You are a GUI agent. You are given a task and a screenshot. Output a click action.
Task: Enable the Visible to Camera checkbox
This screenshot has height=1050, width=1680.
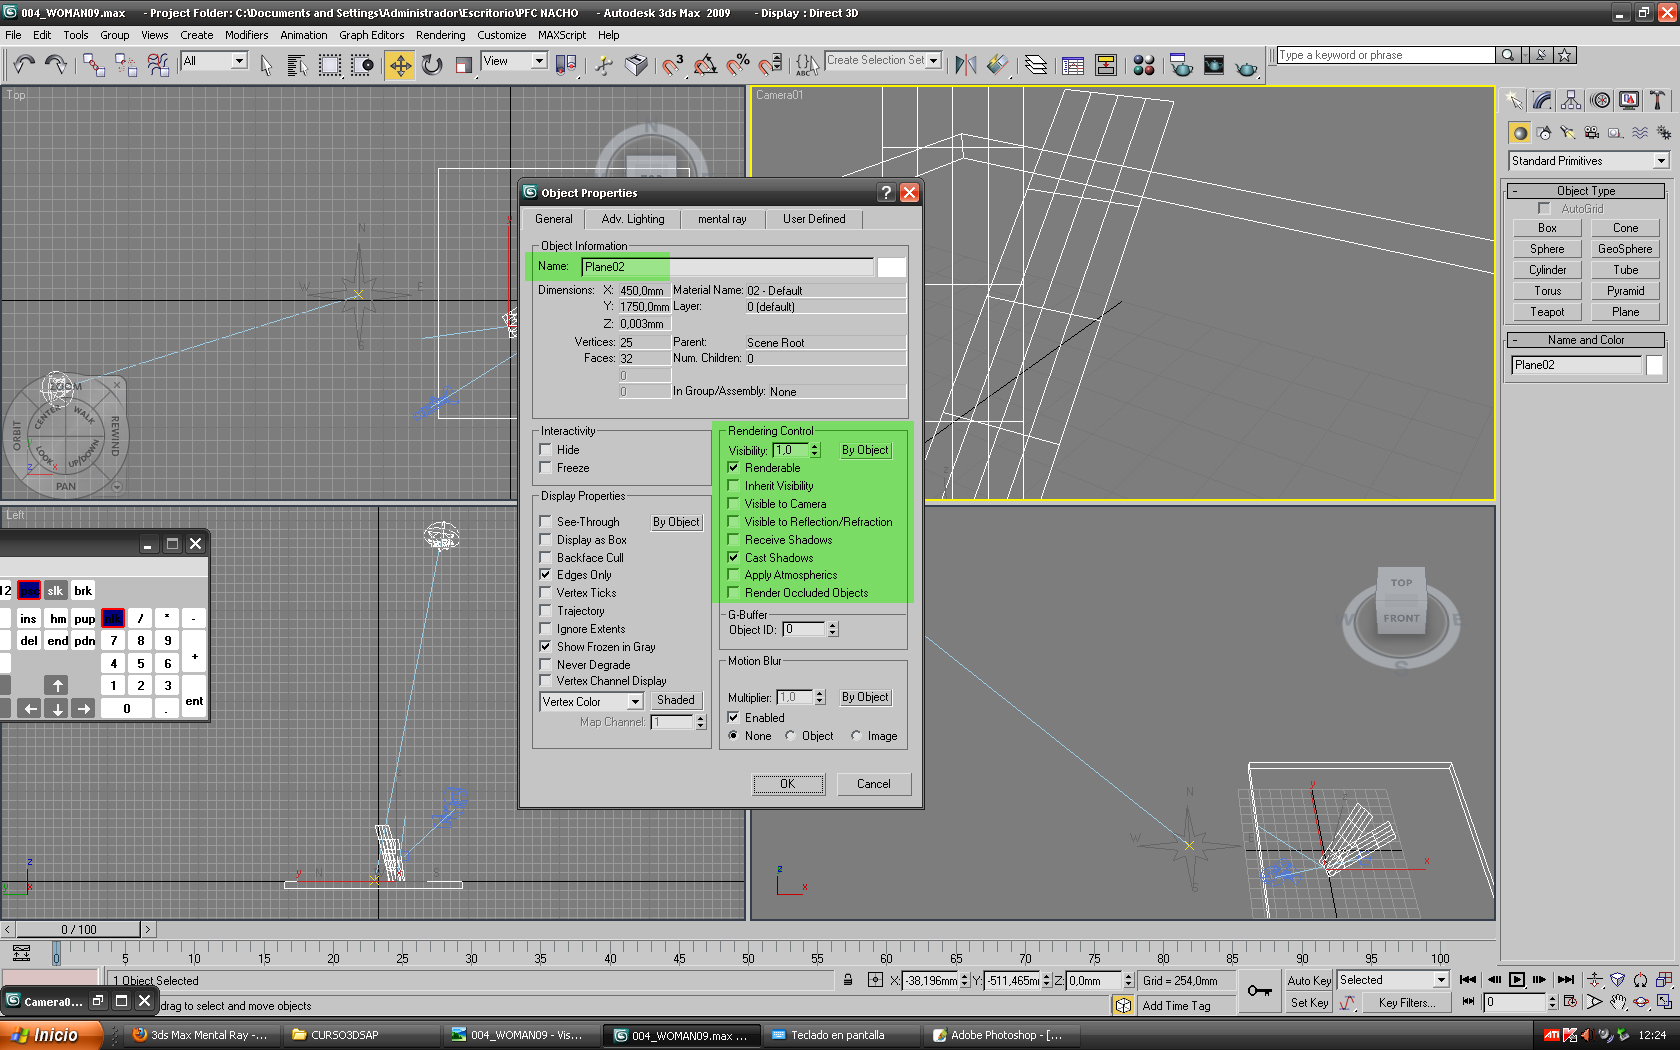point(734,504)
